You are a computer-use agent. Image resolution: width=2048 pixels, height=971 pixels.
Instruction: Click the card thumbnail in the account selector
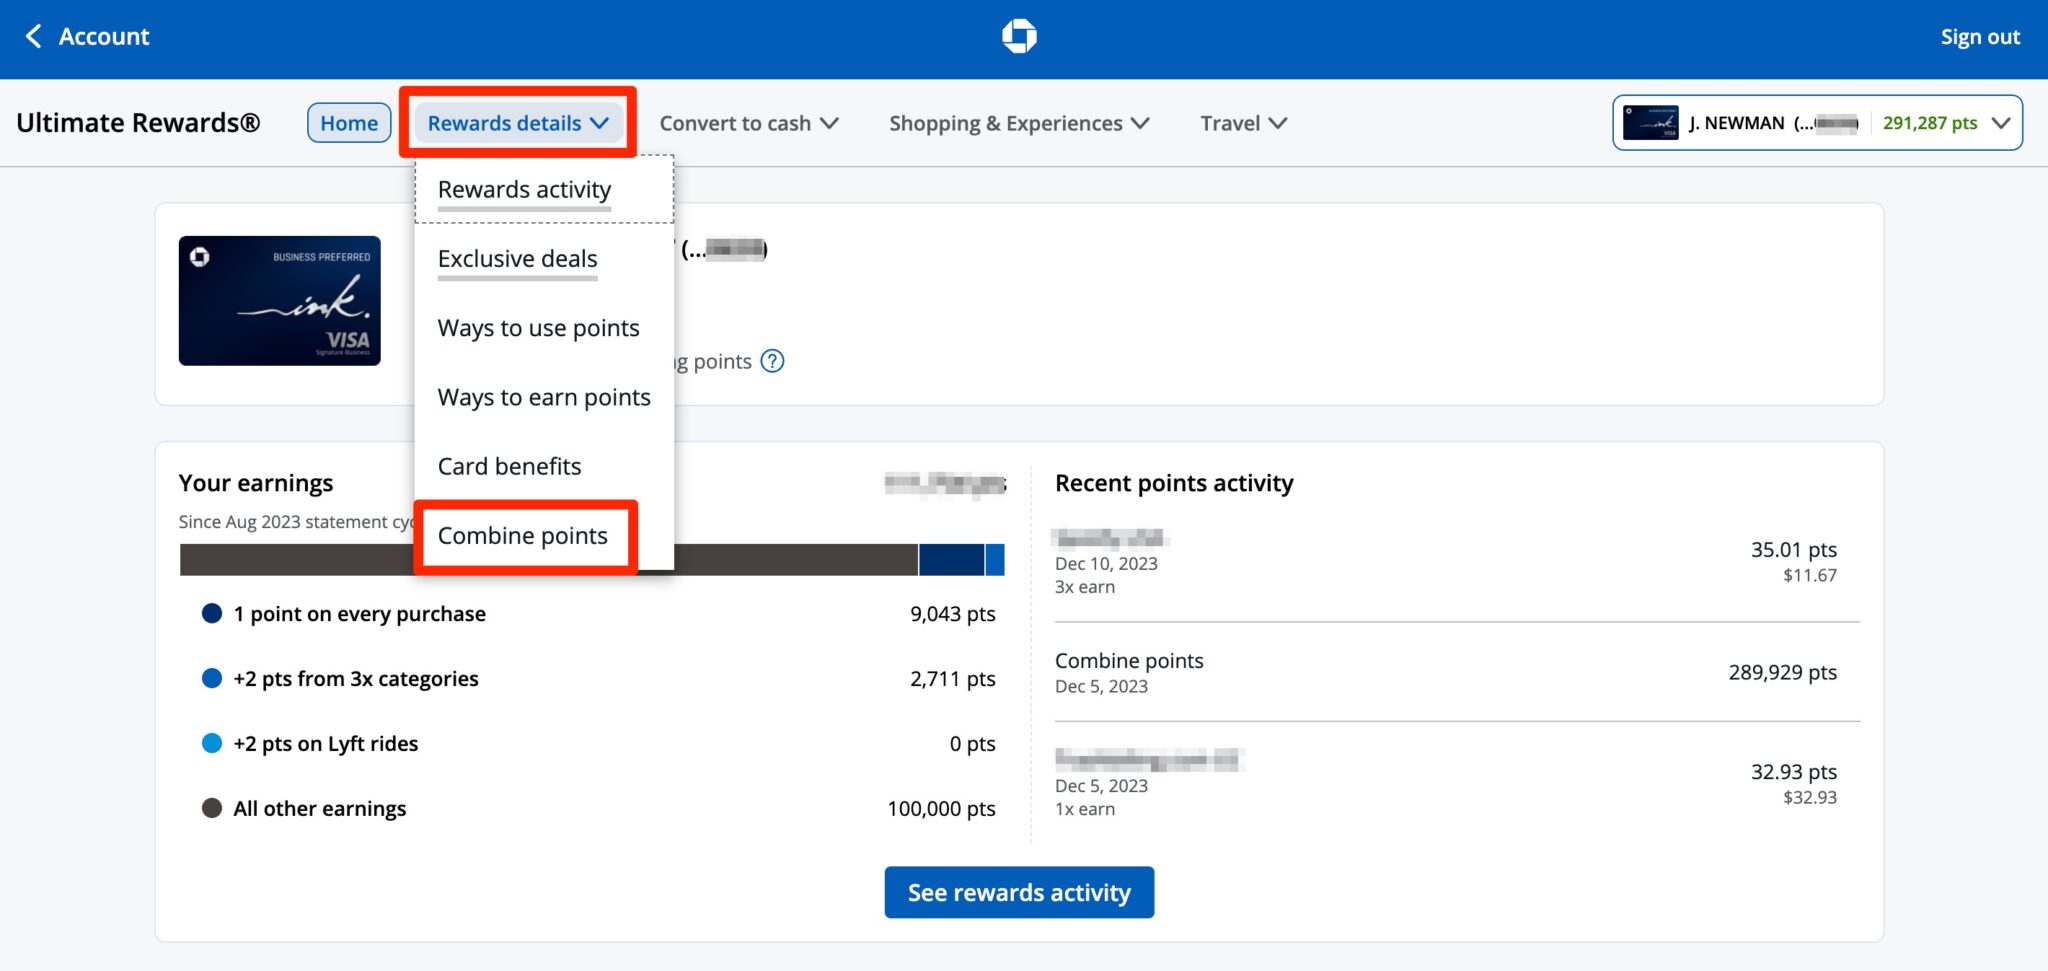click(x=1652, y=122)
